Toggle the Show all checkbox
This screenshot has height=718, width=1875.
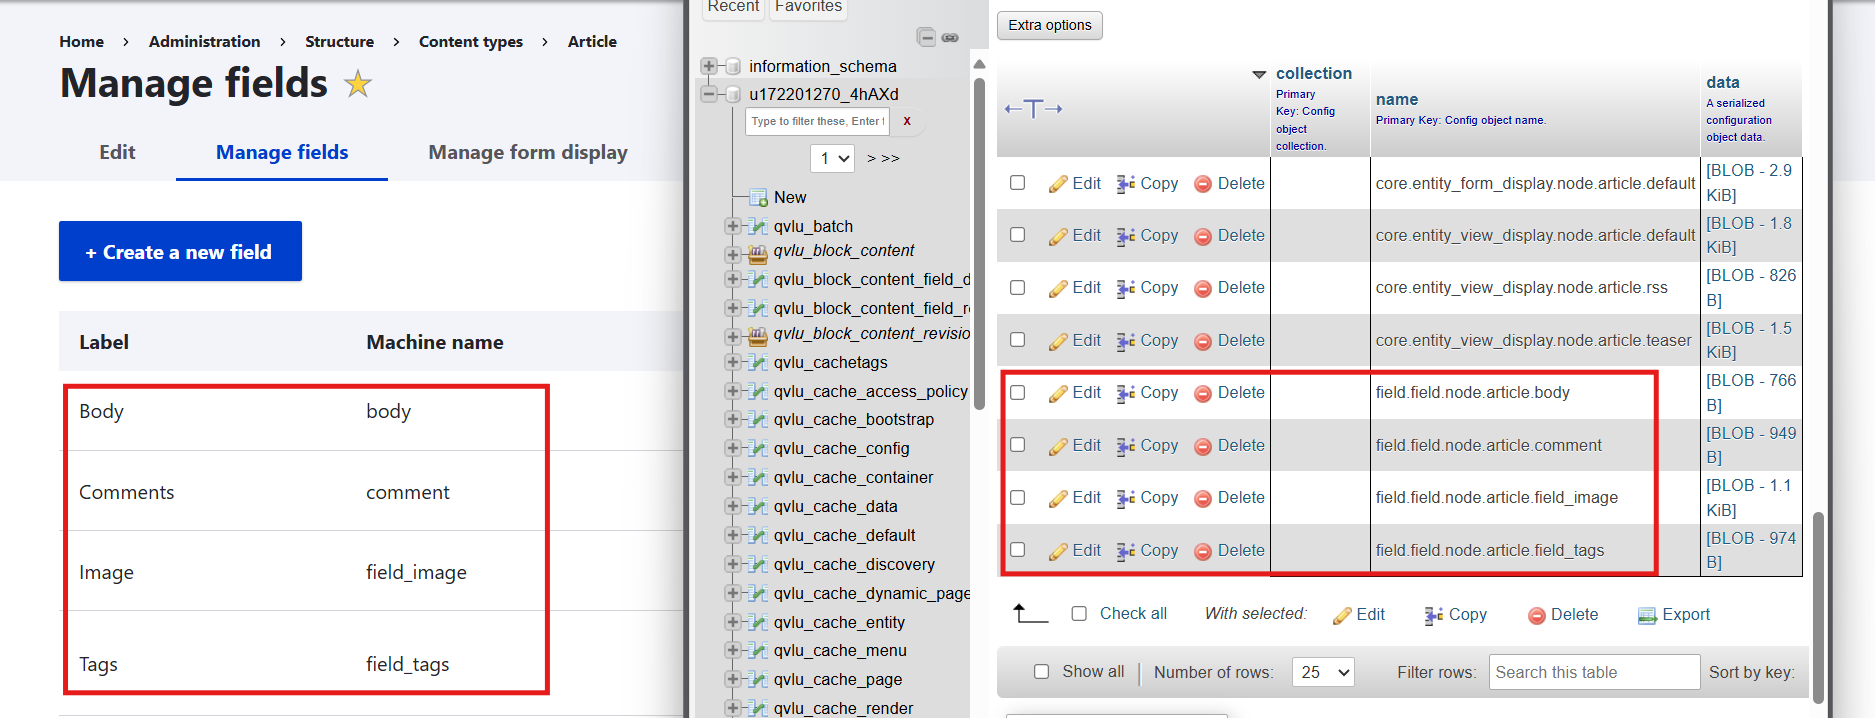pos(1041,672)
